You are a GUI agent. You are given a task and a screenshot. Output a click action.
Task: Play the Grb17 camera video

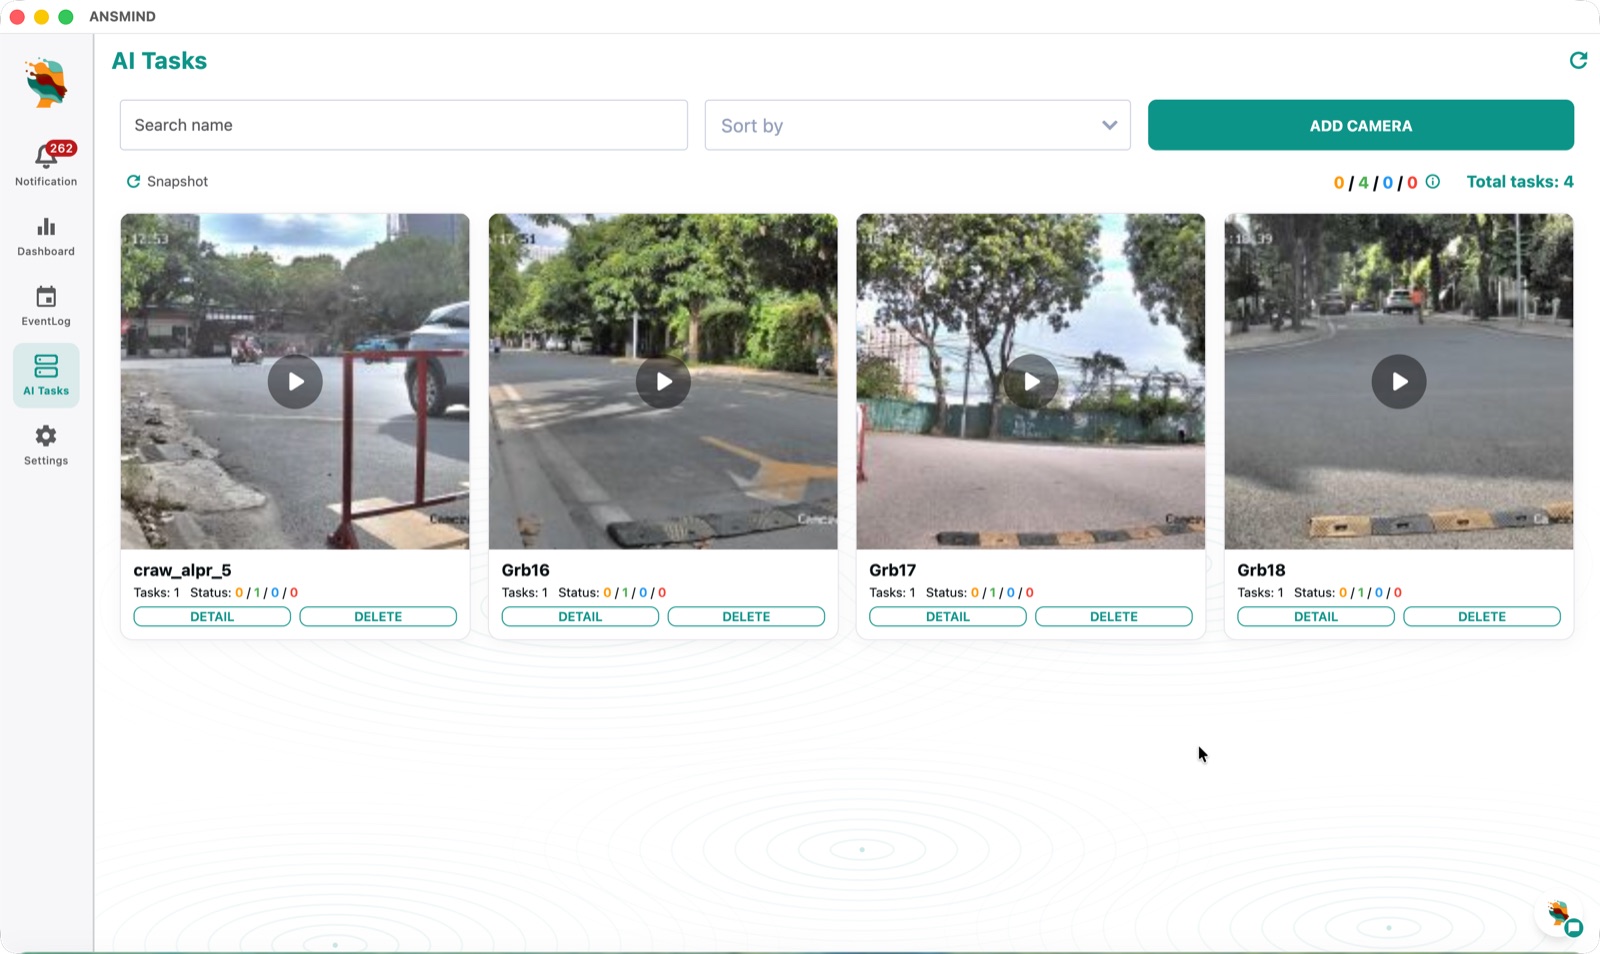coord(1031,381)
